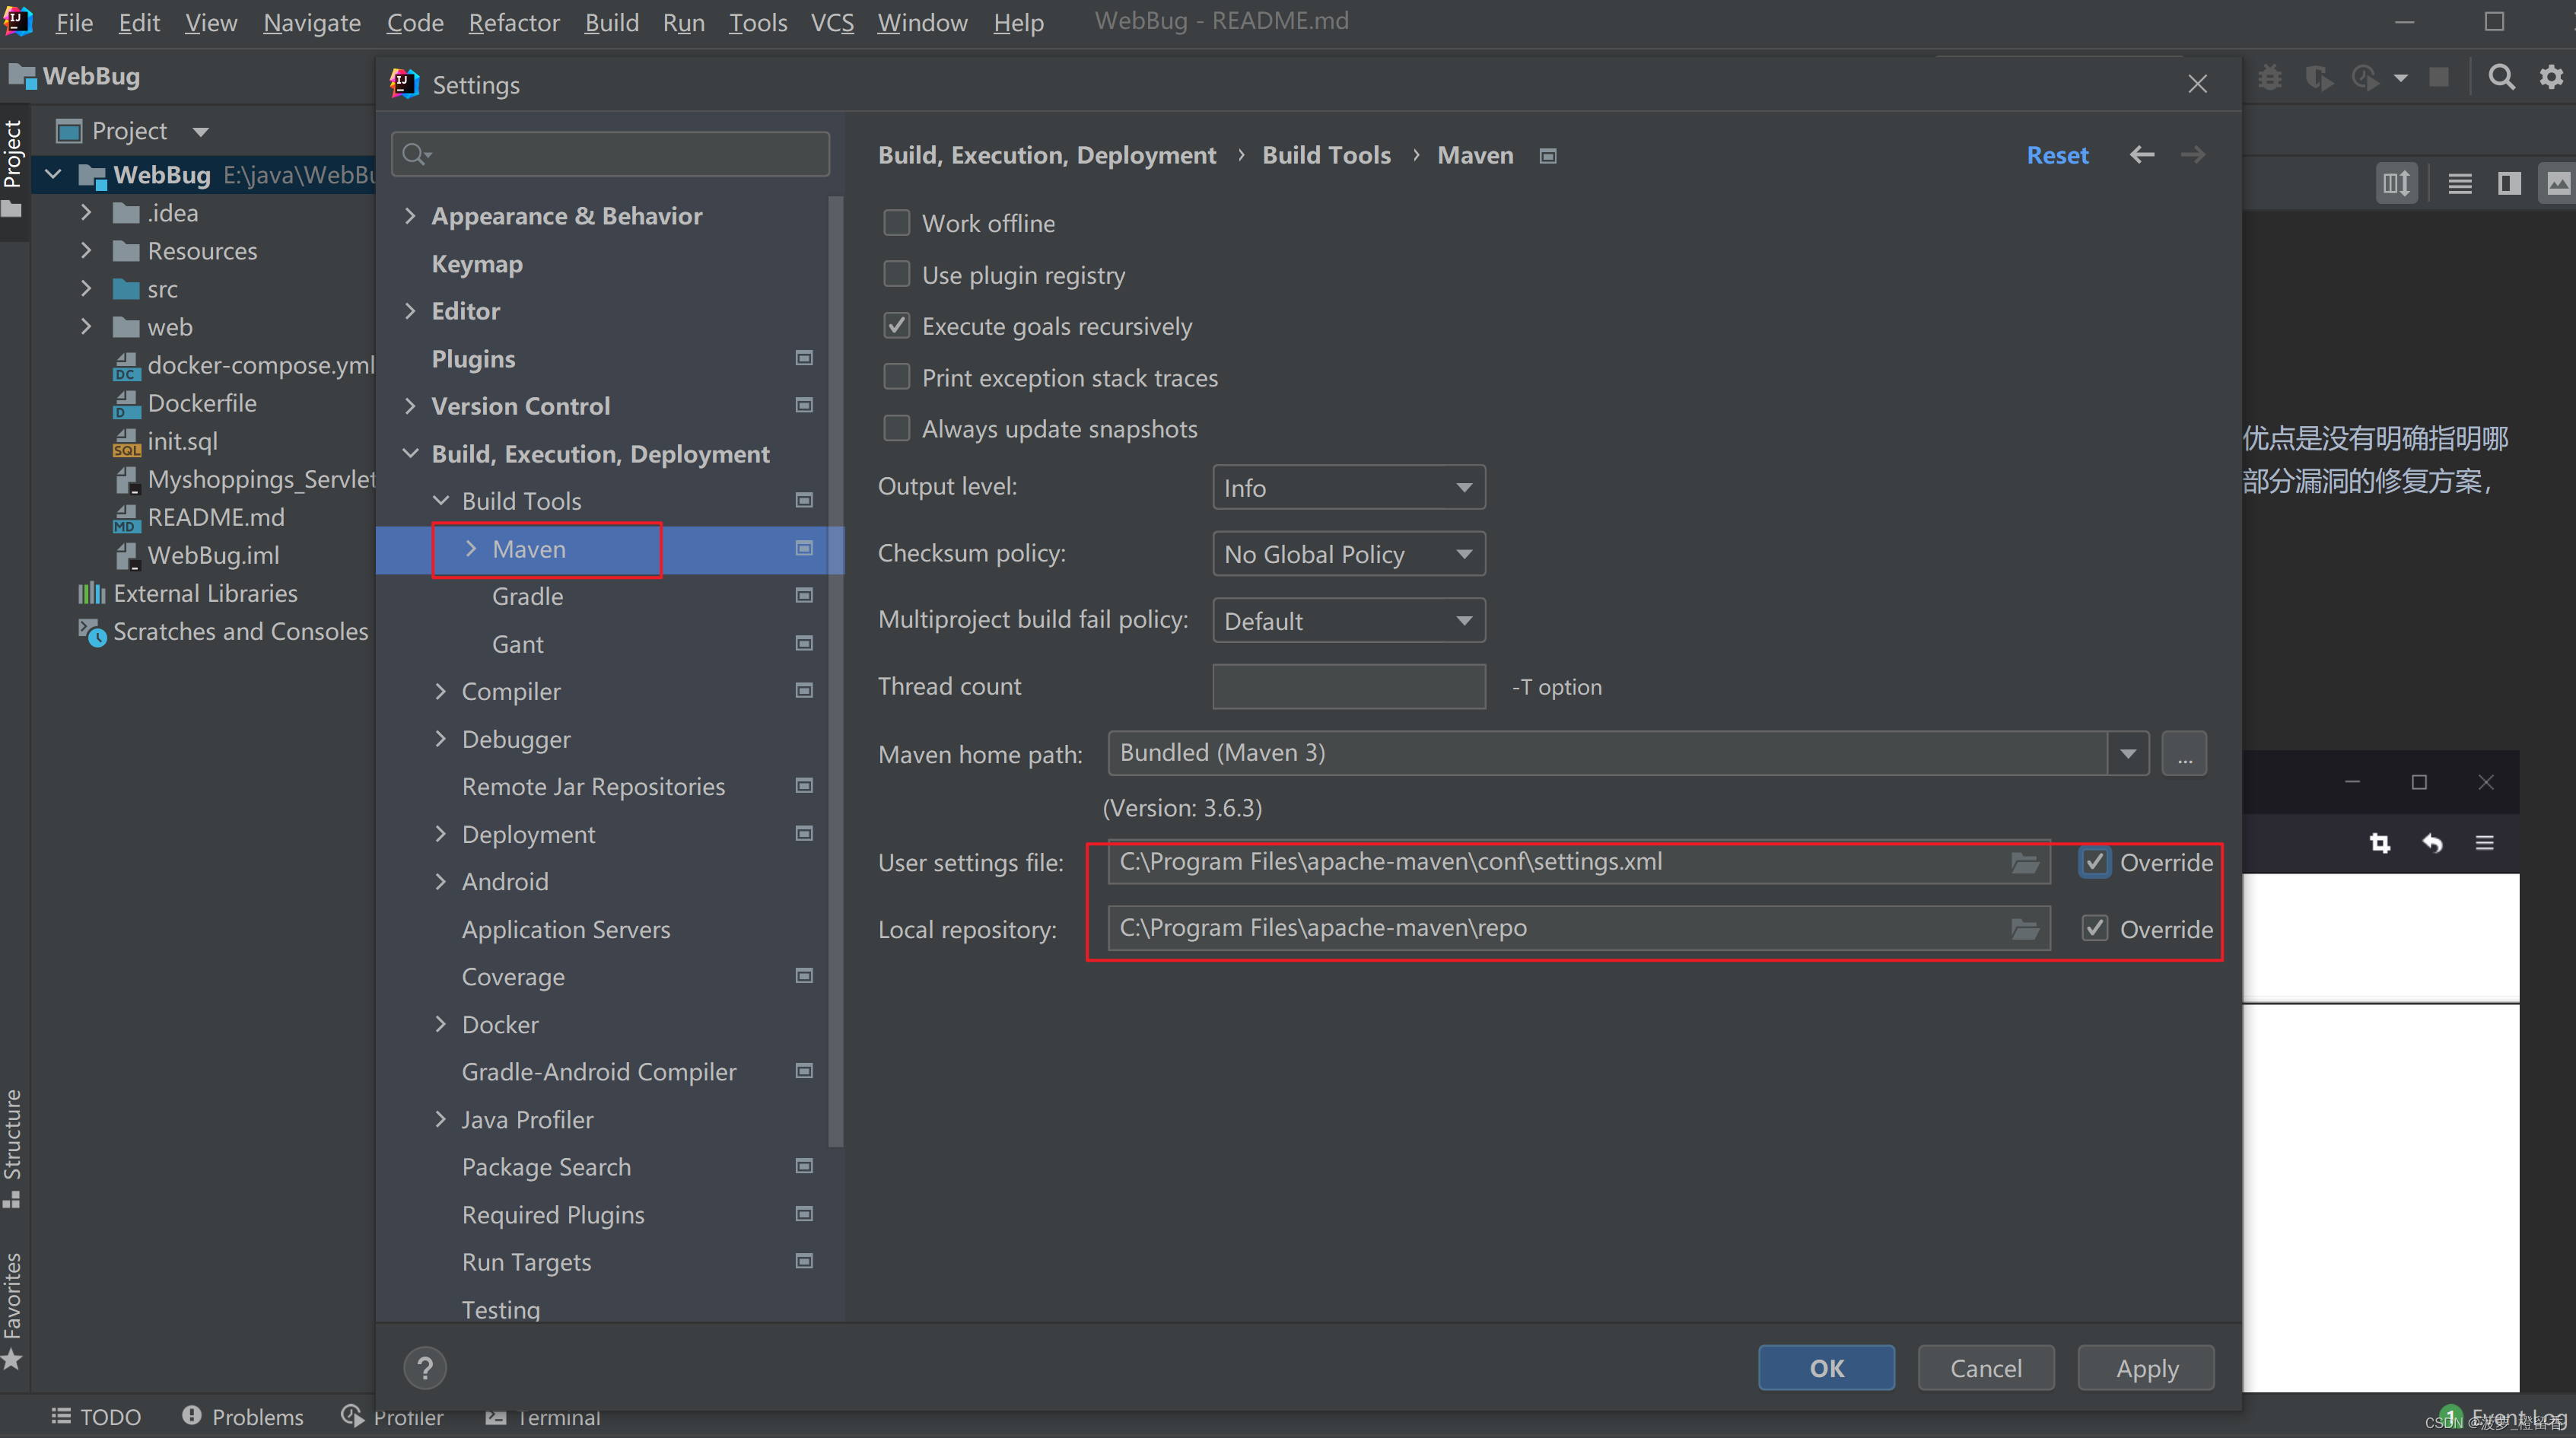Open Project view dropdown

pos(200,131)
